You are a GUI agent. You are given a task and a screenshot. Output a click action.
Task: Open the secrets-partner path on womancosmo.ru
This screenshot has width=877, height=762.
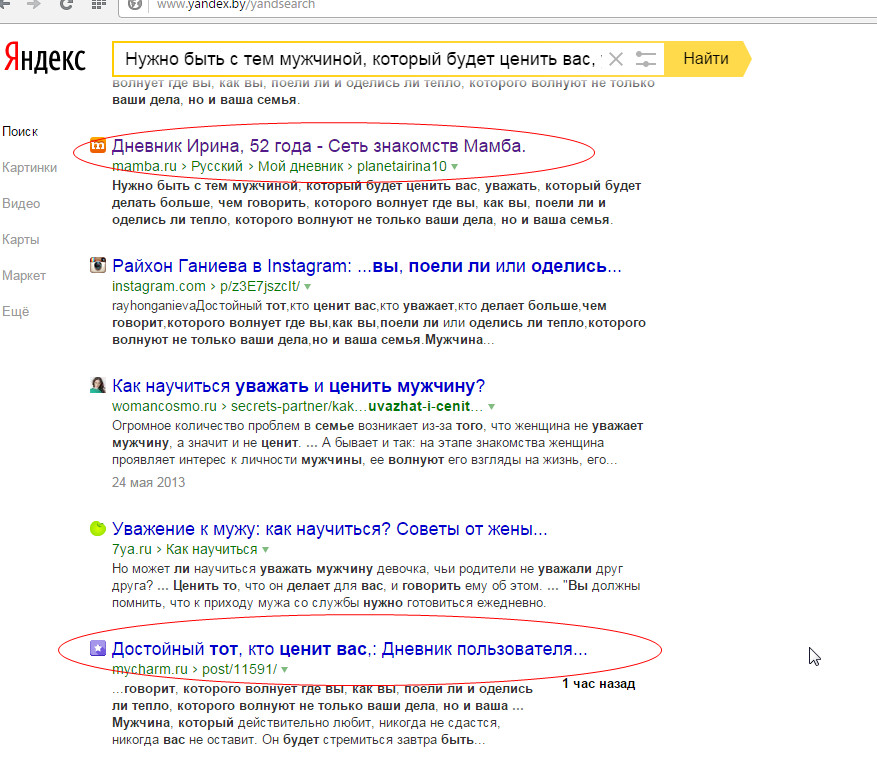[357, 406]
